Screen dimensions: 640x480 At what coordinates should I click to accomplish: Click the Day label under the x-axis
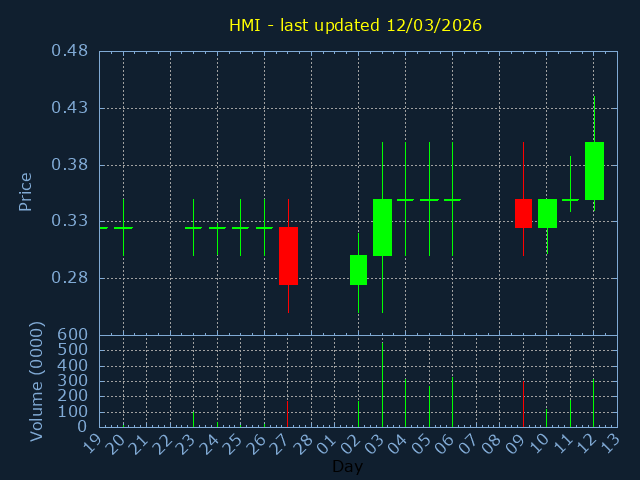347,466
